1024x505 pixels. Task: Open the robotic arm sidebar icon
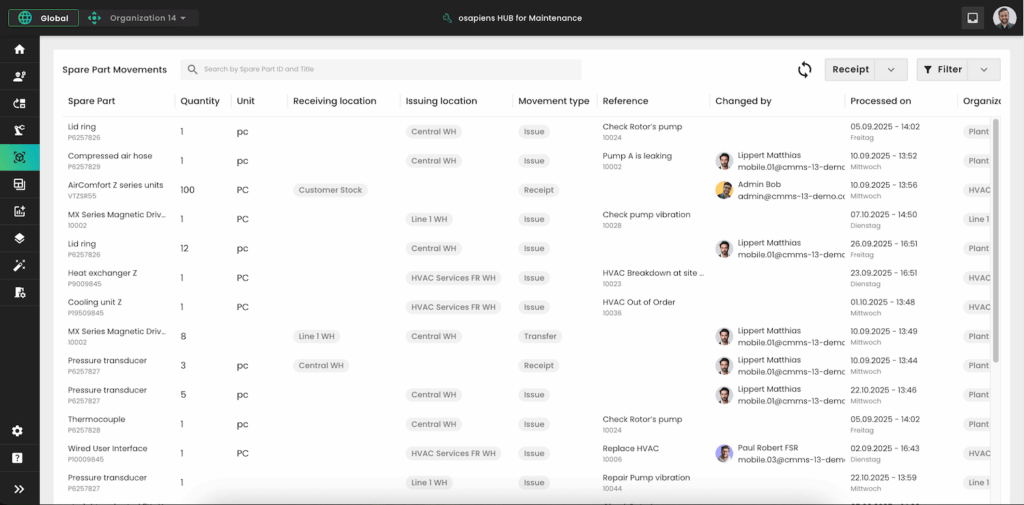pos(20,130)
